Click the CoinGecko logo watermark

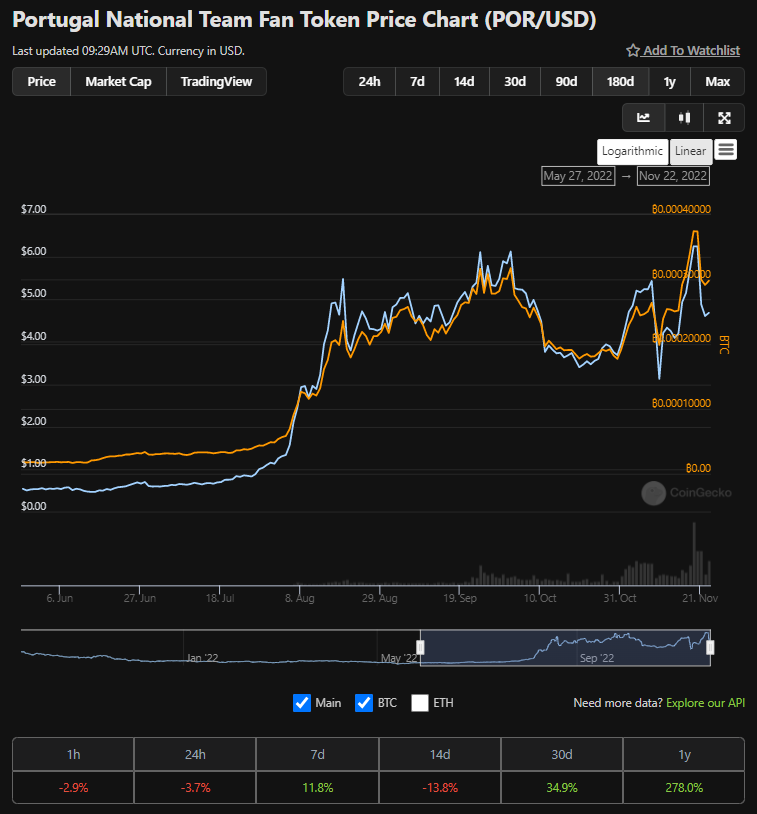point(686,493)
